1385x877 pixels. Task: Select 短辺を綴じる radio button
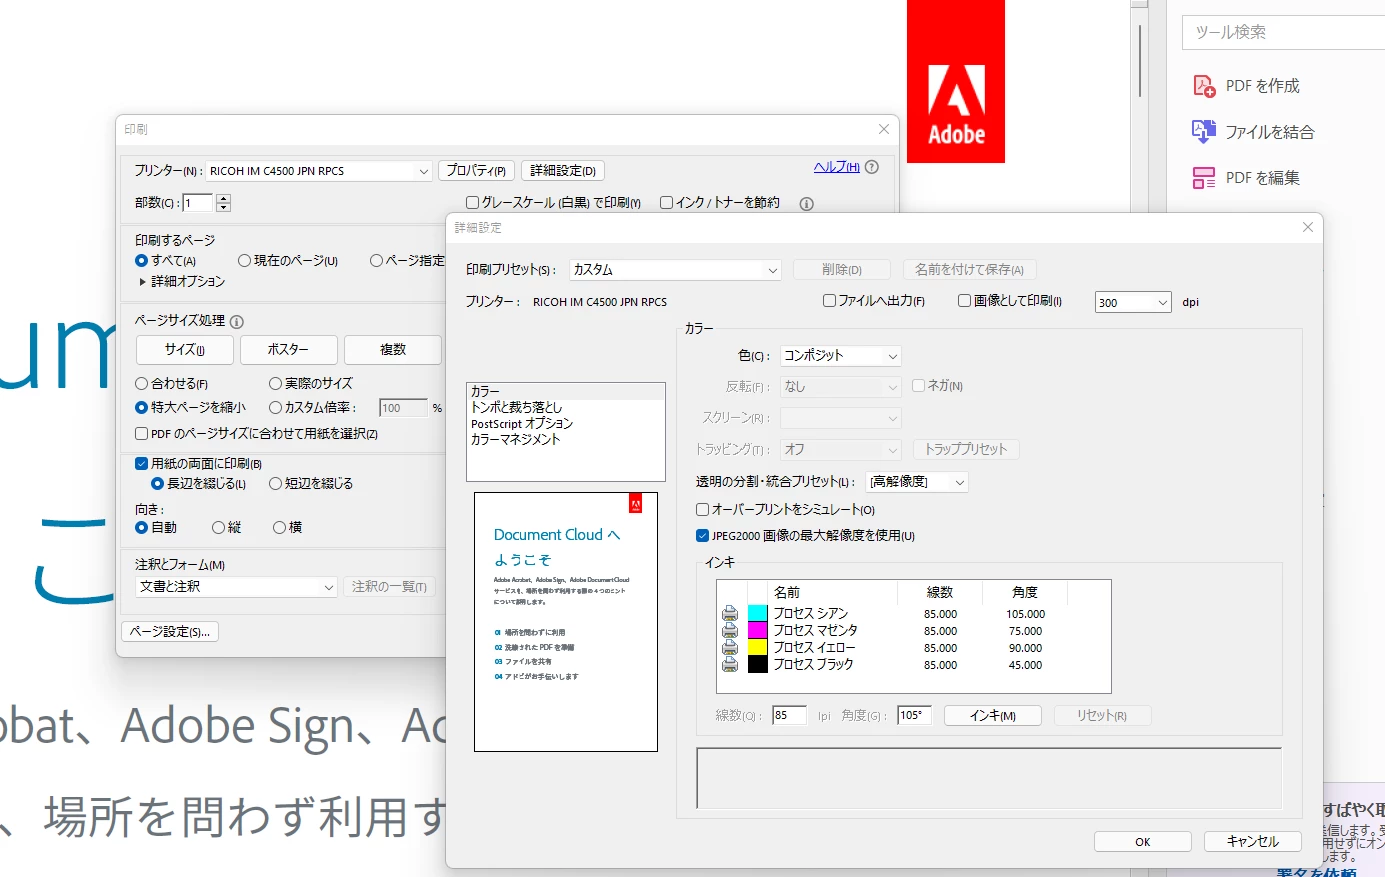coord(275,484)
